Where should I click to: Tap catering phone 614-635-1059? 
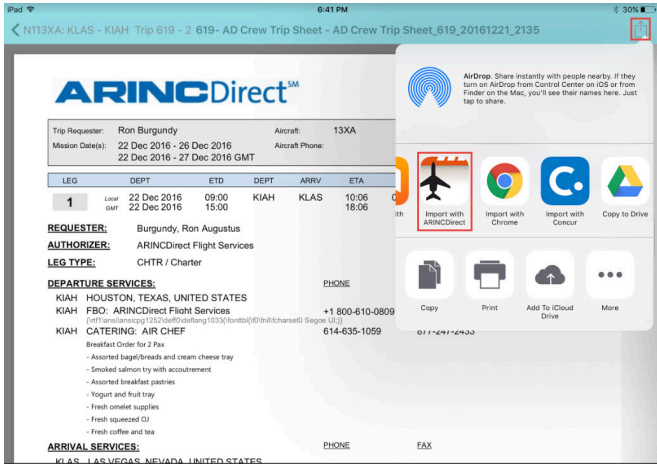click(352, 331)
